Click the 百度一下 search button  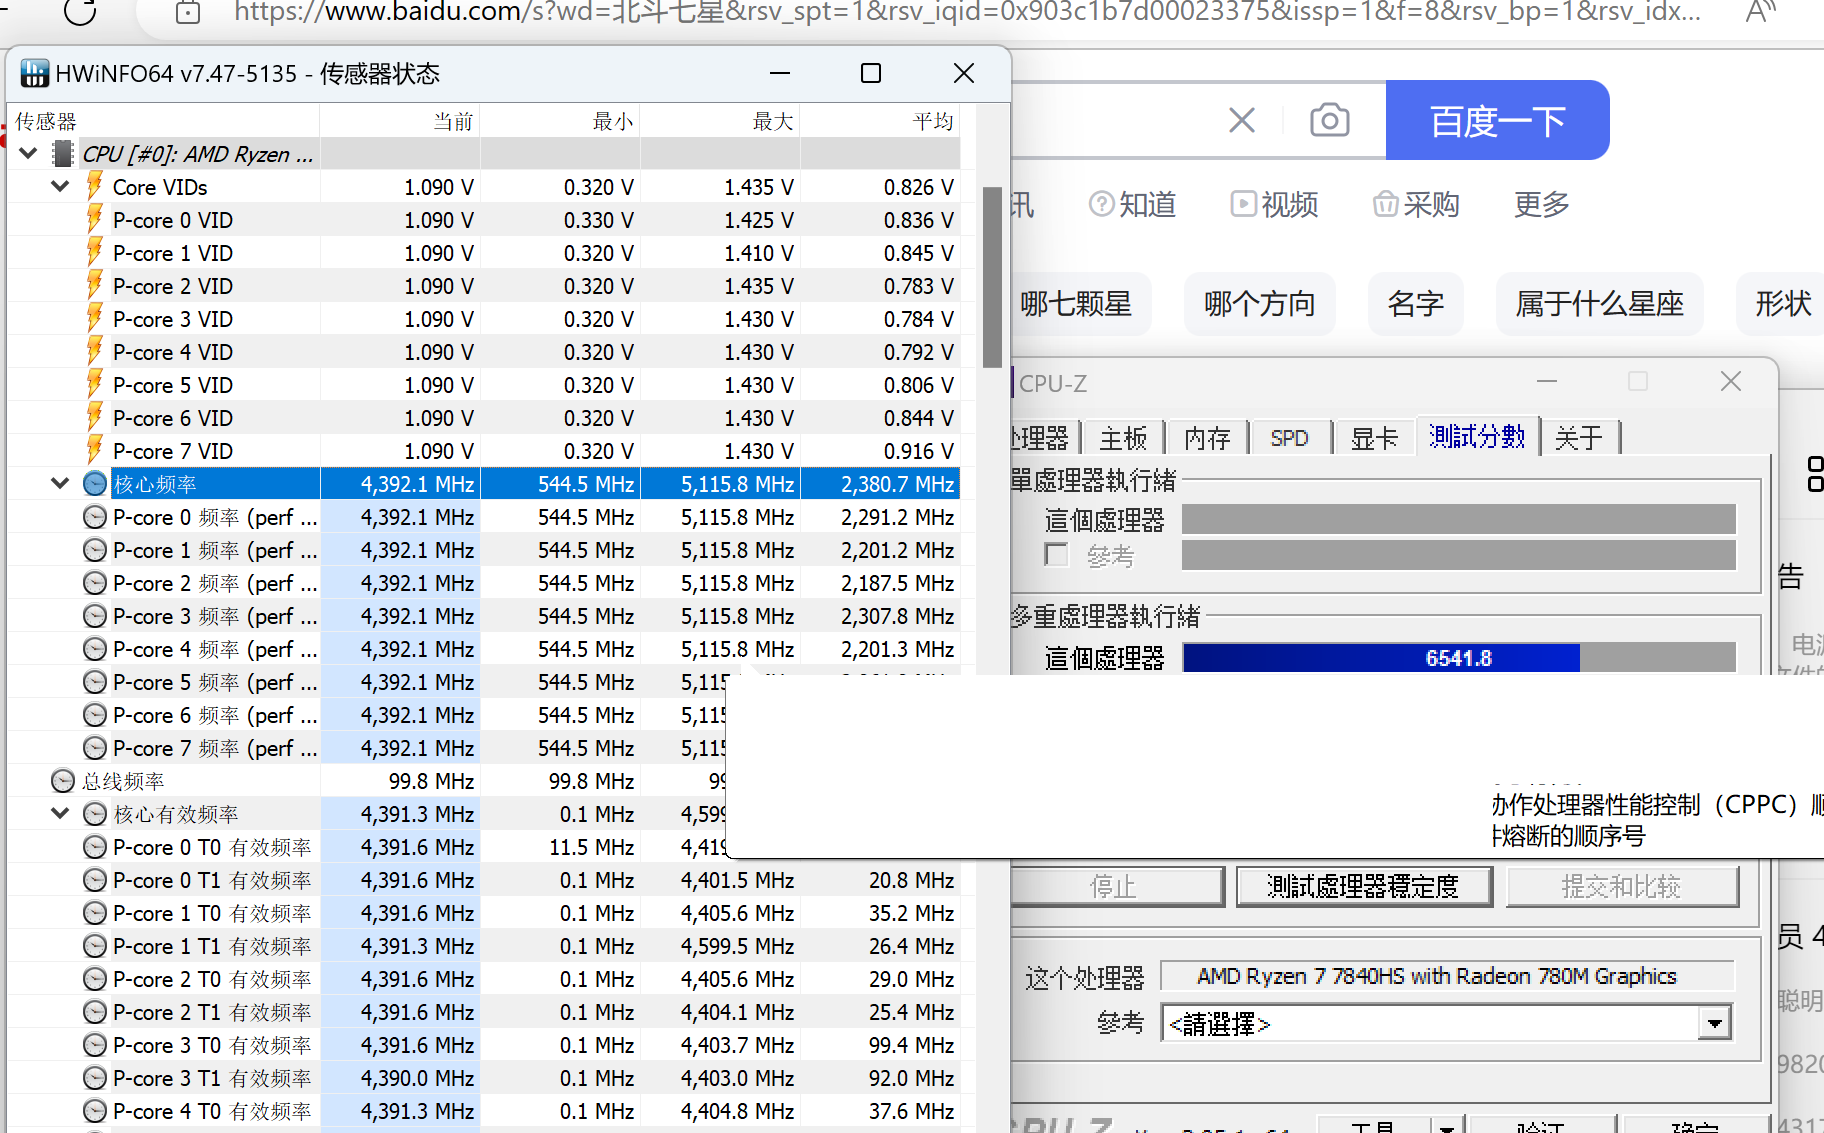point(1497,121)
